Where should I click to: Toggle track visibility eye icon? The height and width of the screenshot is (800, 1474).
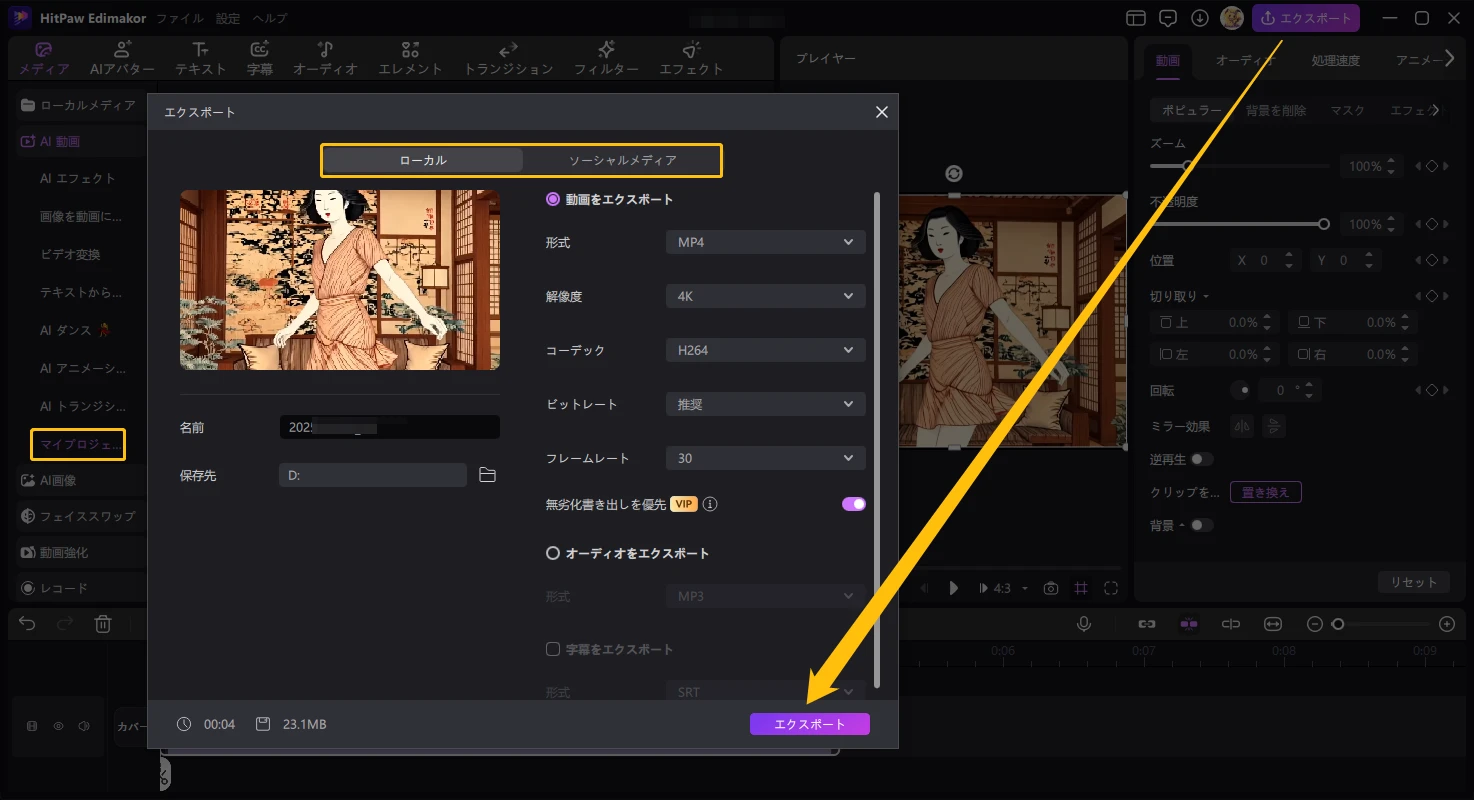(x=58, y=726)
